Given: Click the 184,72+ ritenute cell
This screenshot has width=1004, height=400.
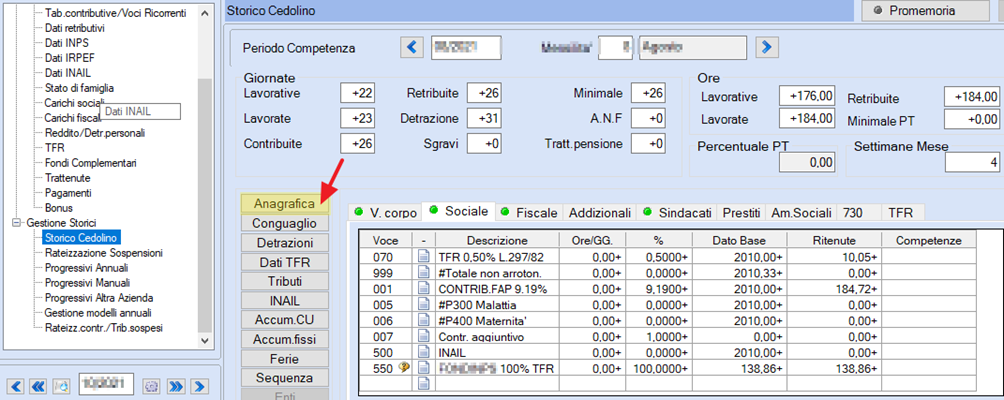Looking at the screenshot, I should point(834,289).
